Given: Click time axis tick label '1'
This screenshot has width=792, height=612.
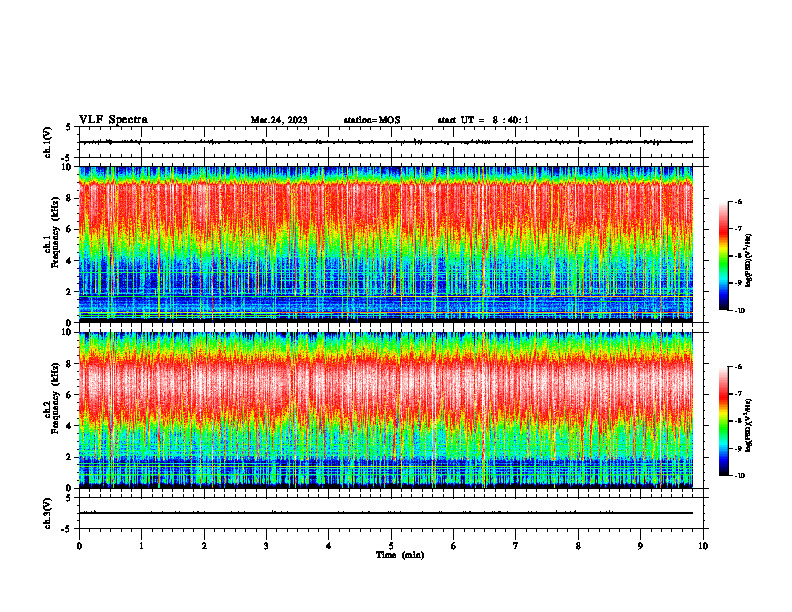Looking at the screenshot, I should click(x=141, y=546).
